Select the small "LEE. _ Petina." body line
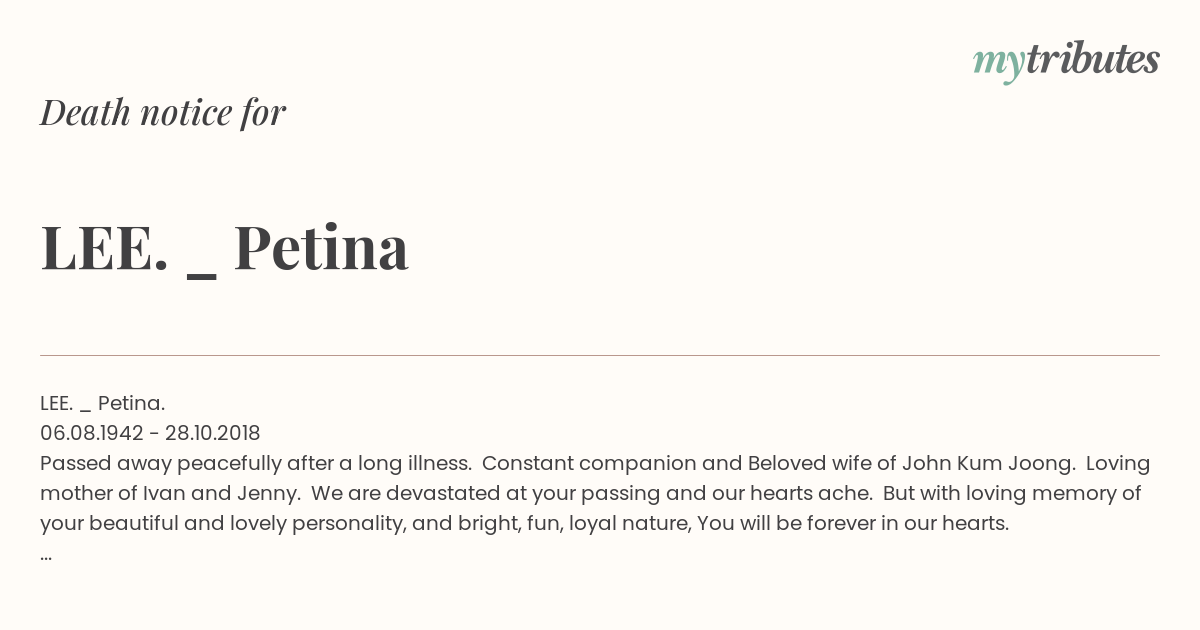Screen dimensions: 1200x630 [103, 403]
